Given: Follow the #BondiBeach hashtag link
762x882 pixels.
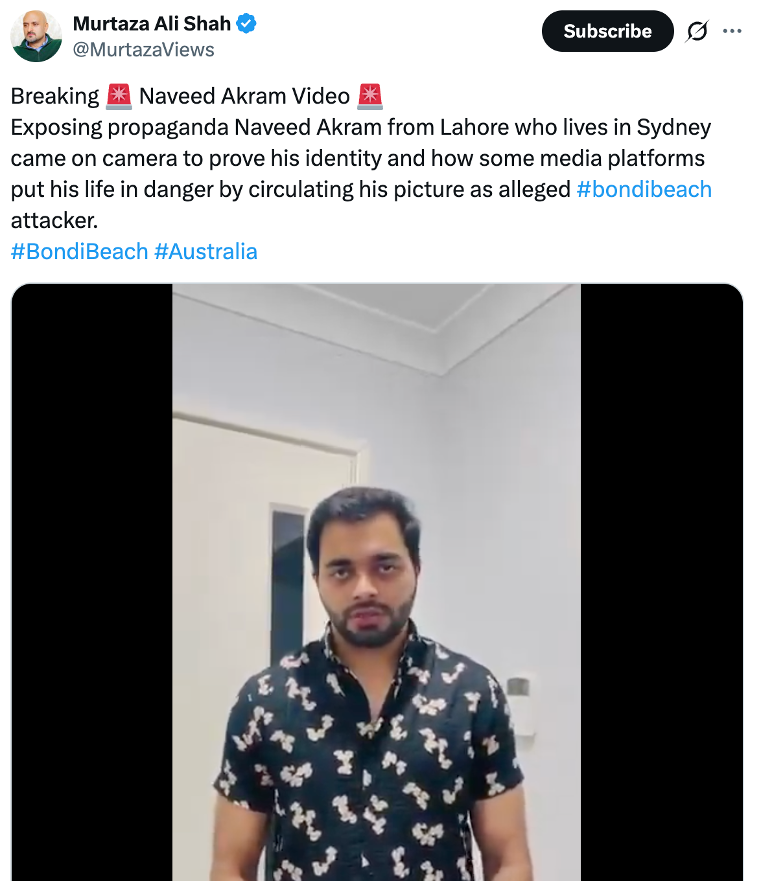Looking at the screenshot, I should (78, 251).
